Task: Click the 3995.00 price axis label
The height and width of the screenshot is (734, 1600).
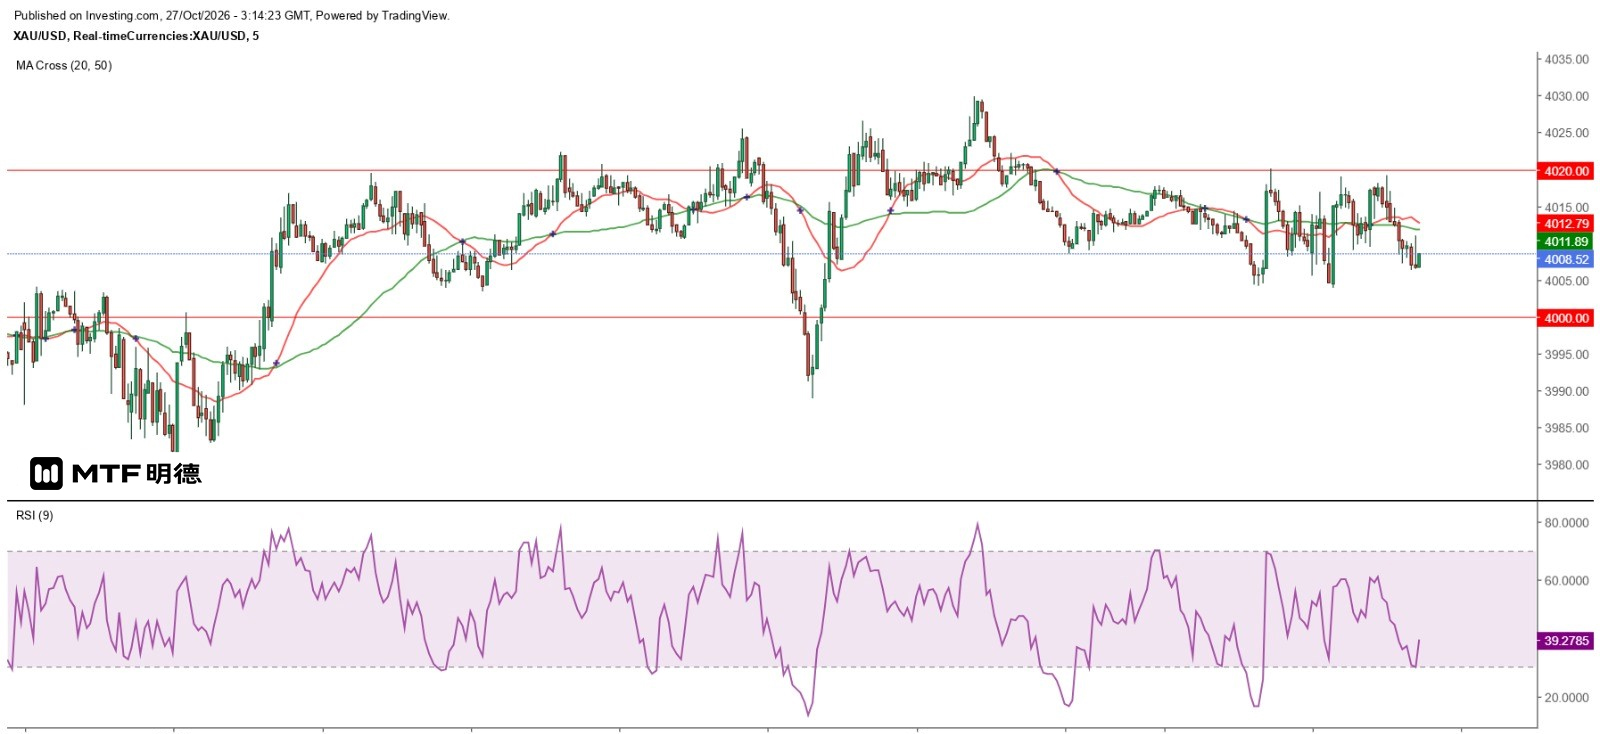Action: 1566,355
